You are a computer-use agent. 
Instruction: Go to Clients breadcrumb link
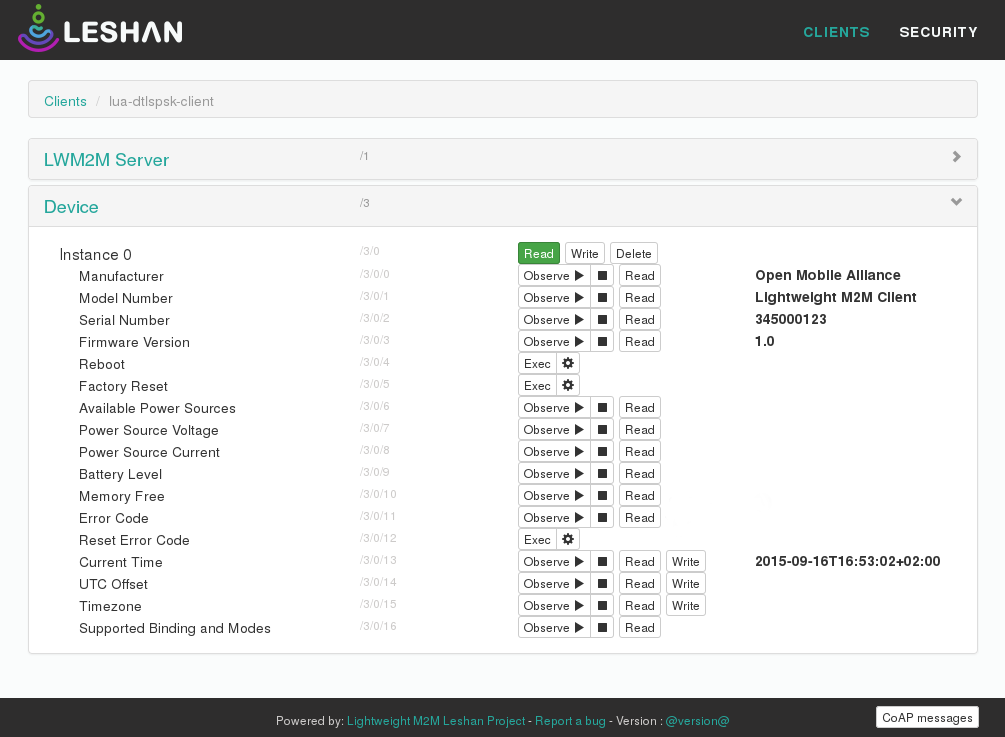tap(65, 101)
